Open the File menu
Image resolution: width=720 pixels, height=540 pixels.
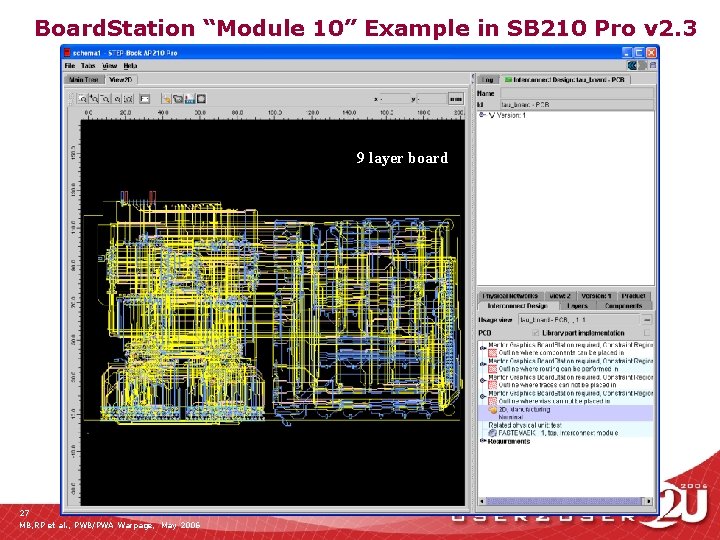pos(70,66)
